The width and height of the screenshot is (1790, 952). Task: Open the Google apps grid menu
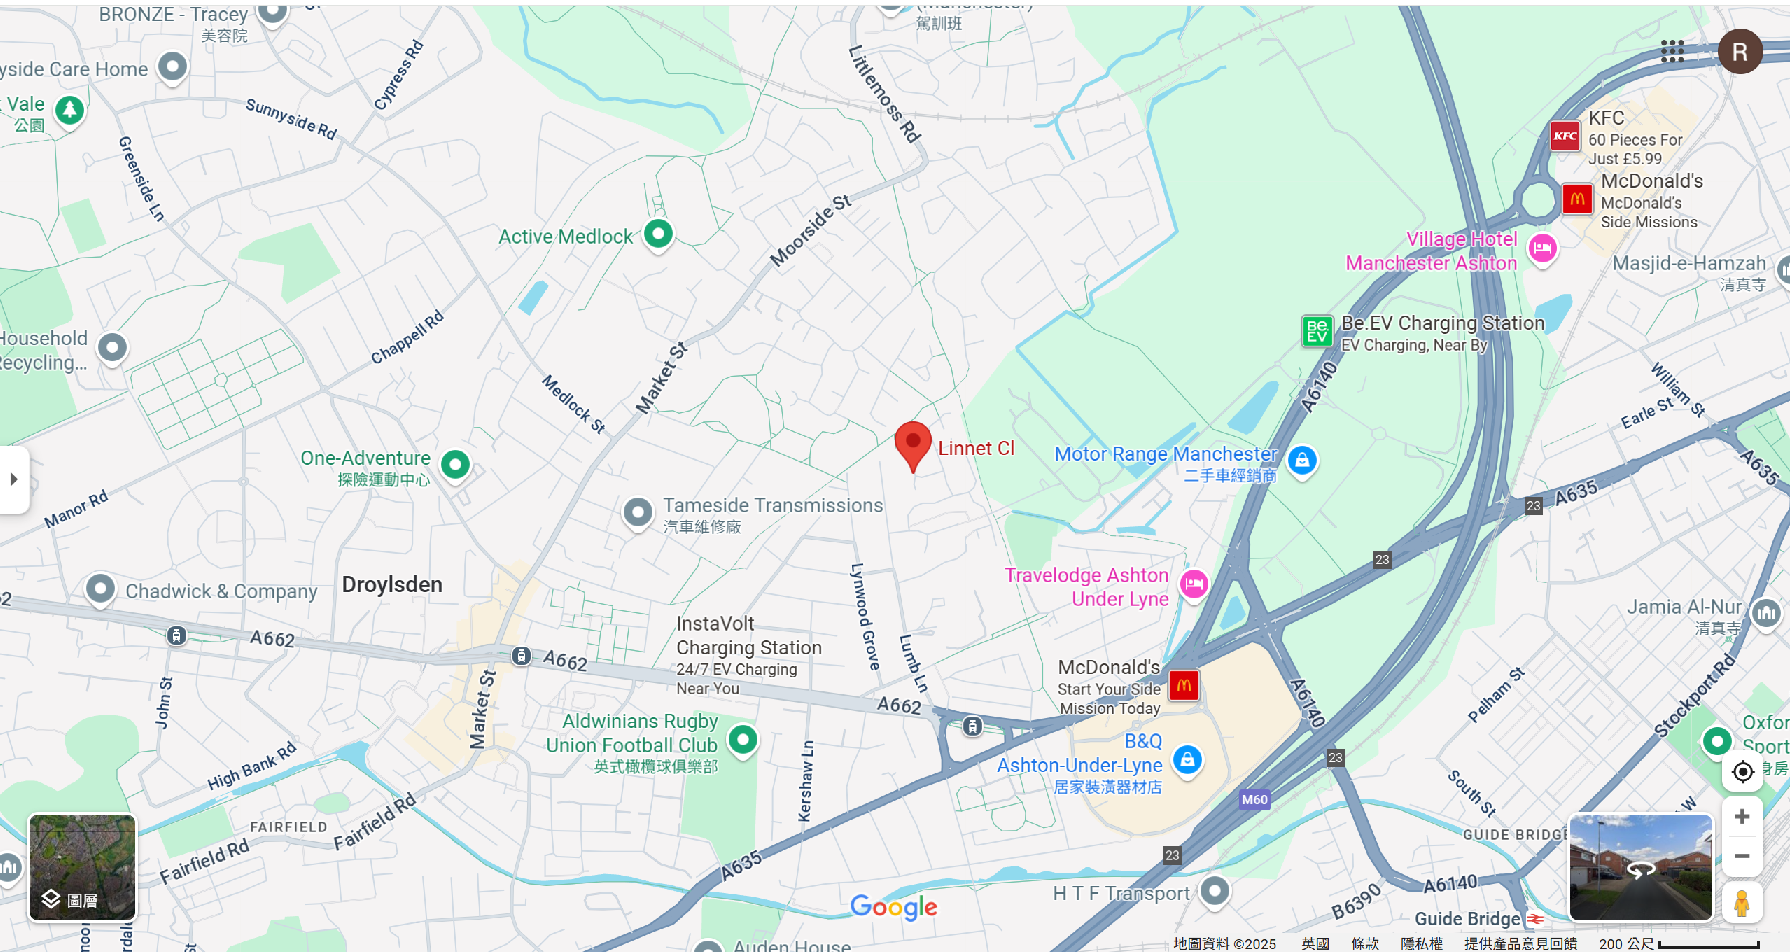(1672, 52)
